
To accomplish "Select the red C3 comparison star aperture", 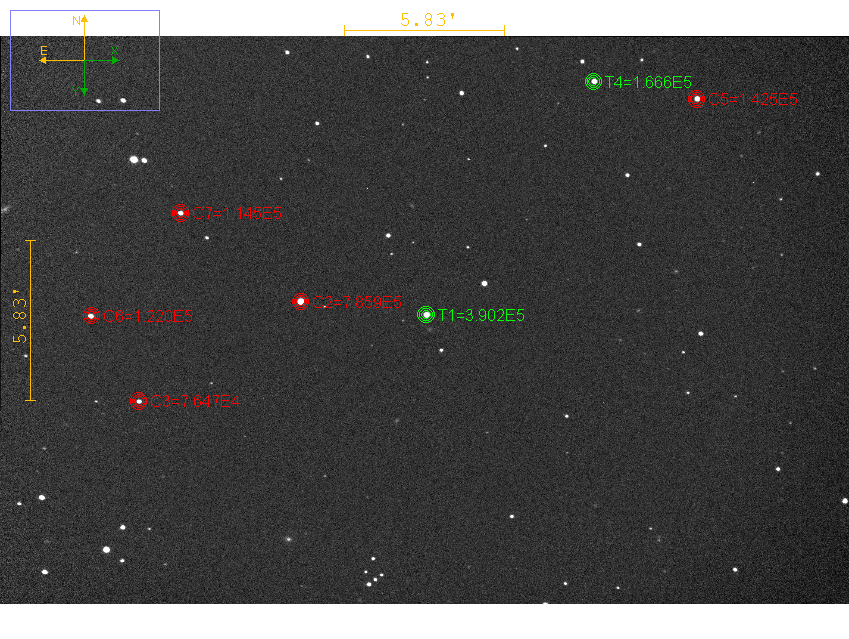I will click(138, 401).
